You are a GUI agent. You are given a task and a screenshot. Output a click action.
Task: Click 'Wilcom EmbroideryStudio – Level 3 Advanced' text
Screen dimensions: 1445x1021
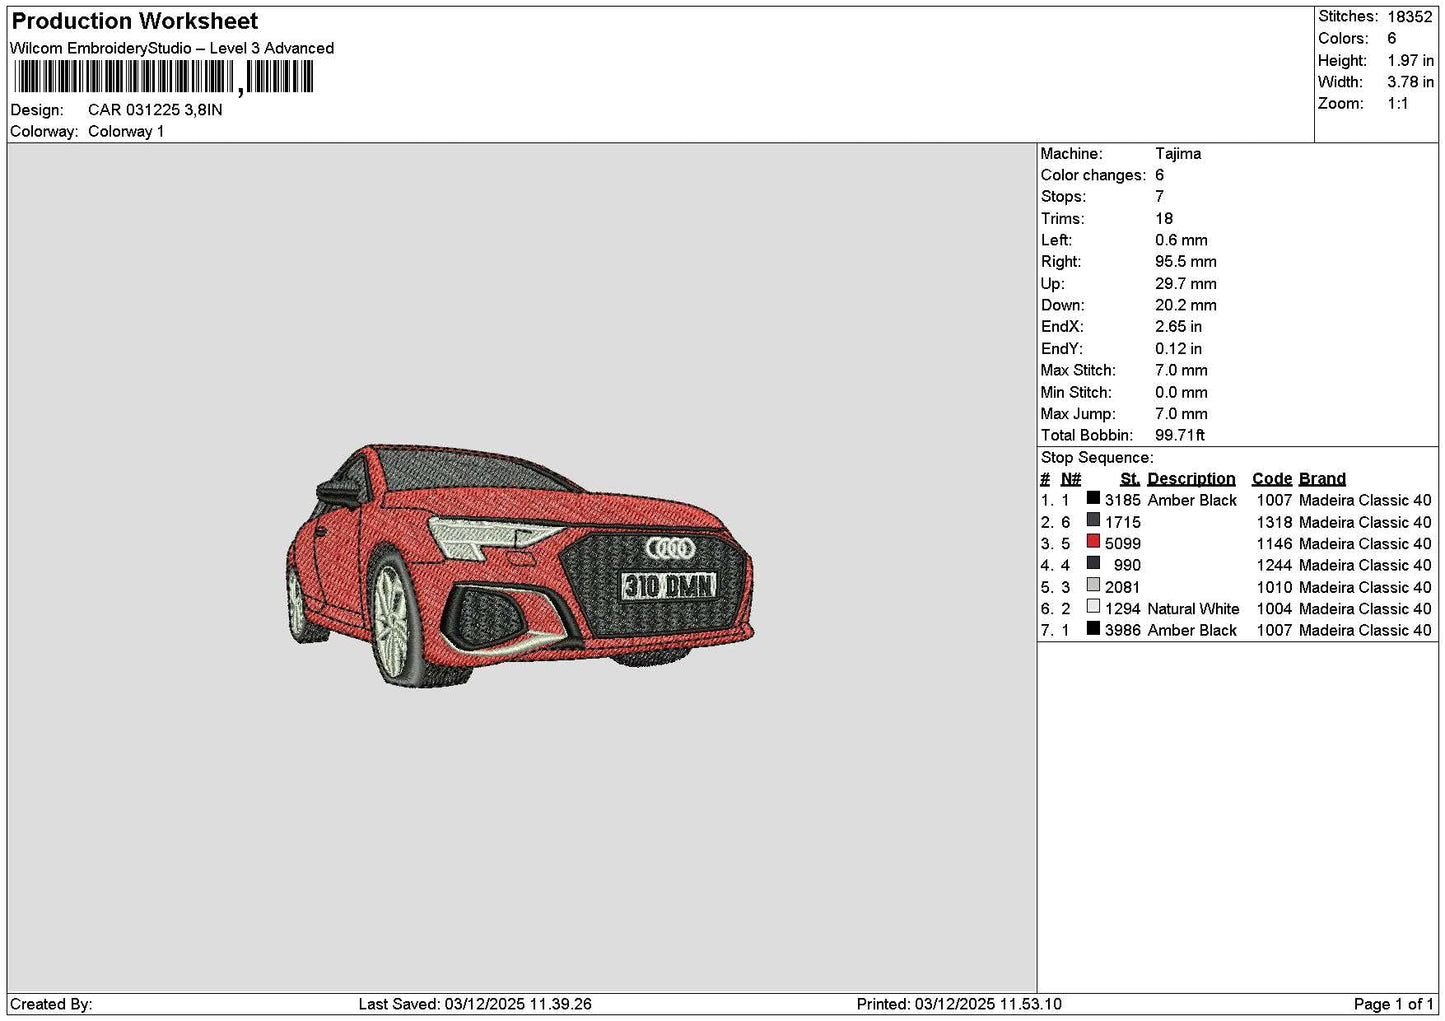172,48
